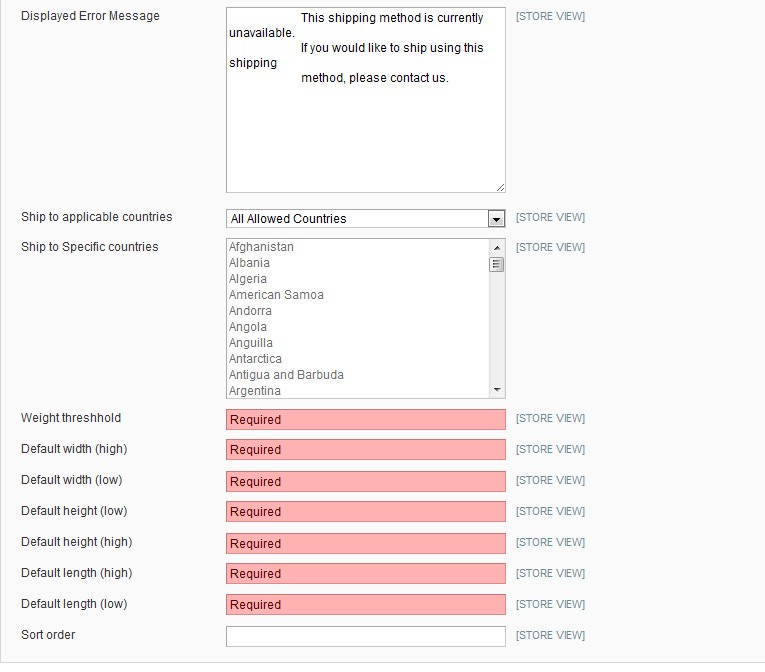Screen dimensions: 765x672
Task: Open the Ship to applicable countries dropdown
Action: (x=365, y=219)
